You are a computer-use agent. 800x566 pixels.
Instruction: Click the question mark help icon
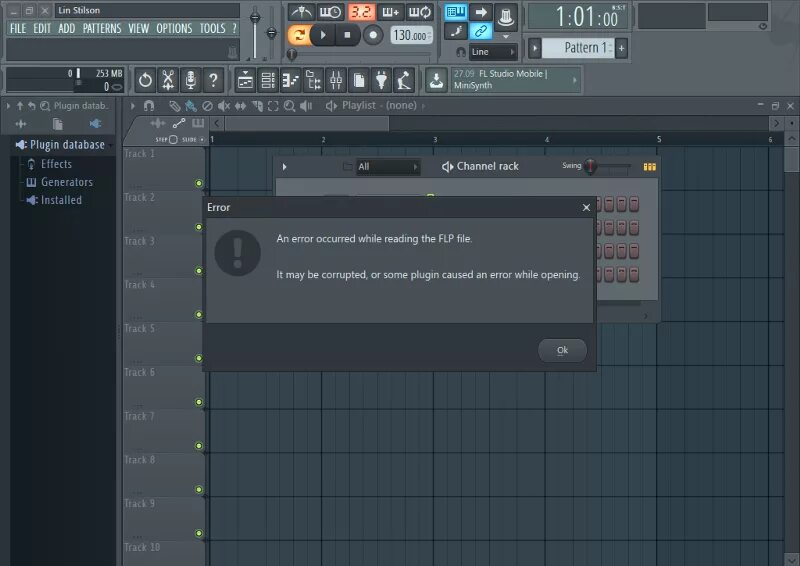(x=213, y=80)
